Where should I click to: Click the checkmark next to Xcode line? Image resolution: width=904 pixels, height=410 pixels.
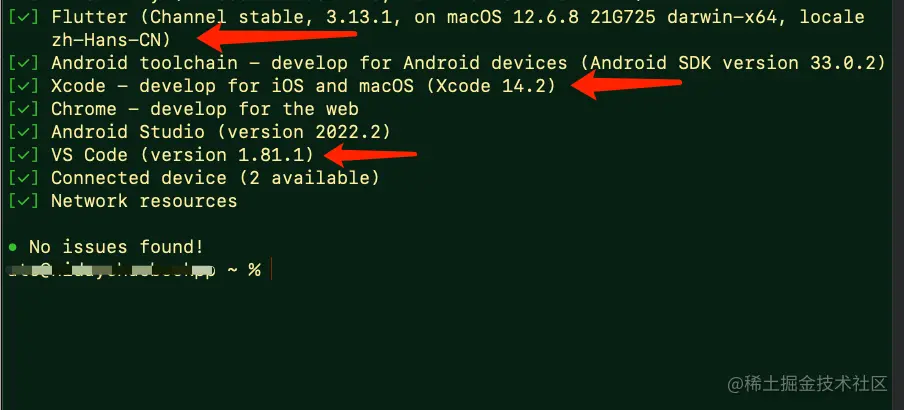[24, 86]
